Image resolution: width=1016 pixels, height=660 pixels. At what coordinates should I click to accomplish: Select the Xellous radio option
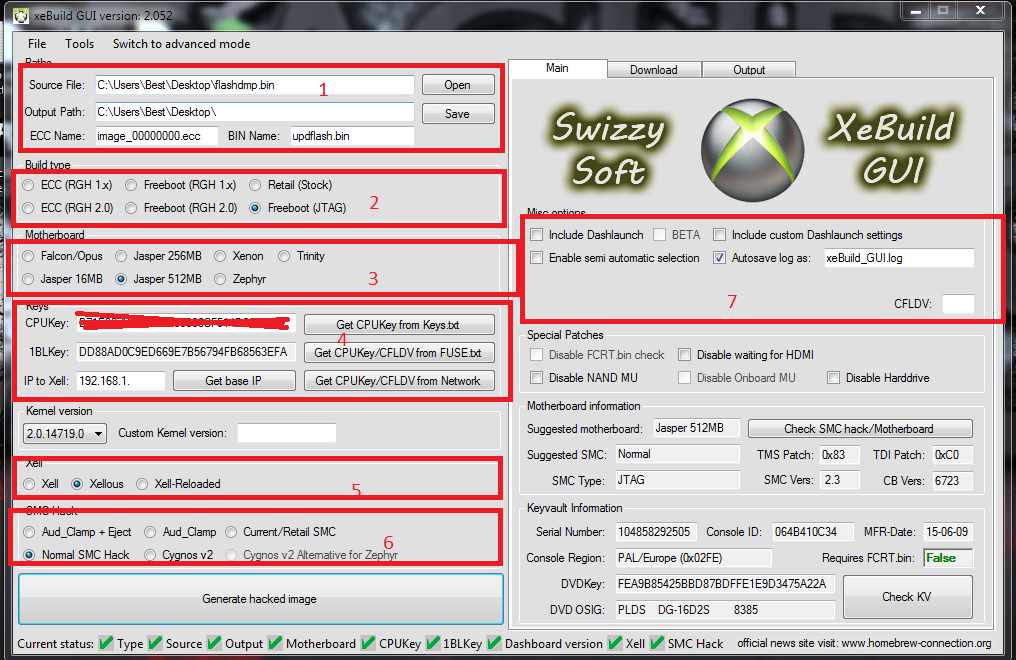(97, 484)
